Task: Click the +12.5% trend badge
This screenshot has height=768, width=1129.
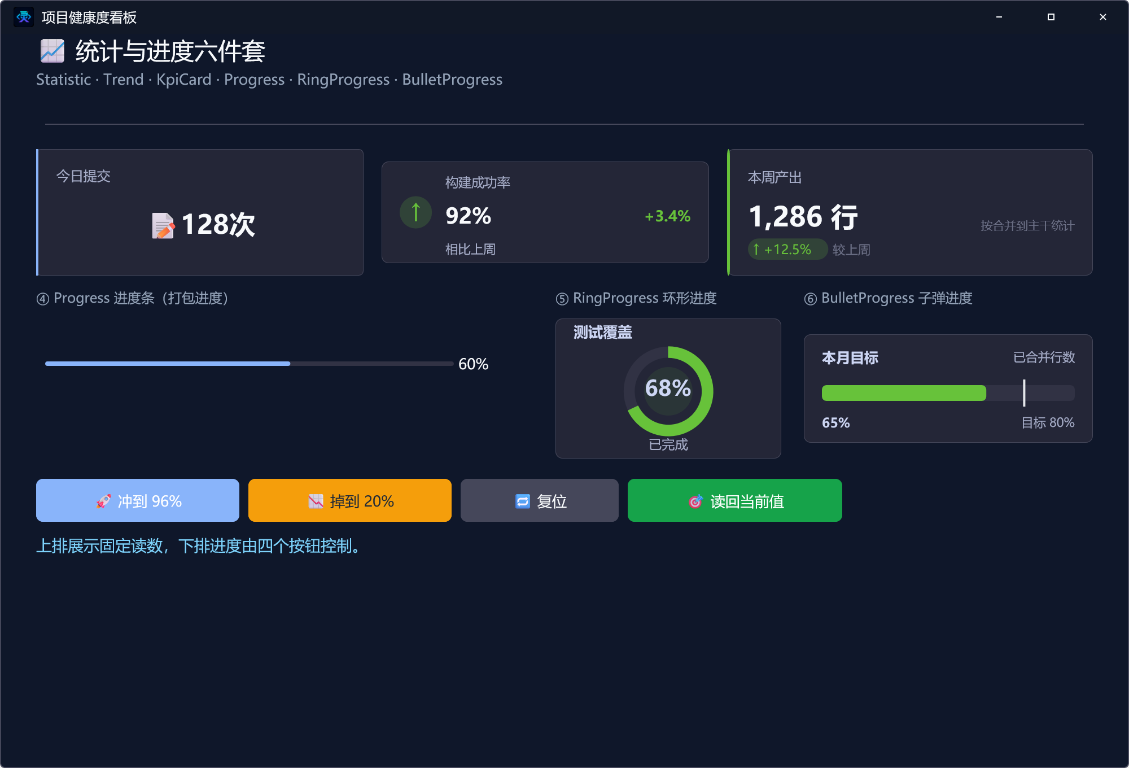Action: click(787, 249)
